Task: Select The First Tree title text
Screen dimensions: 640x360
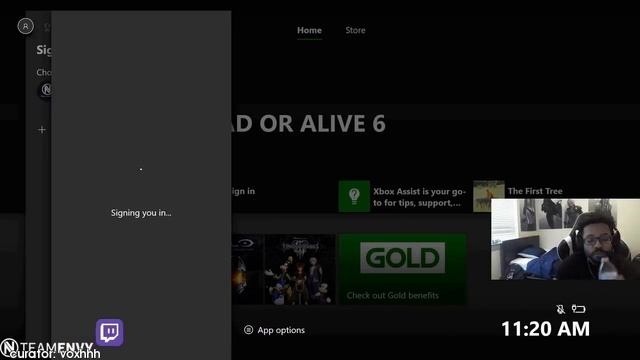Action: tap(535, 191)
